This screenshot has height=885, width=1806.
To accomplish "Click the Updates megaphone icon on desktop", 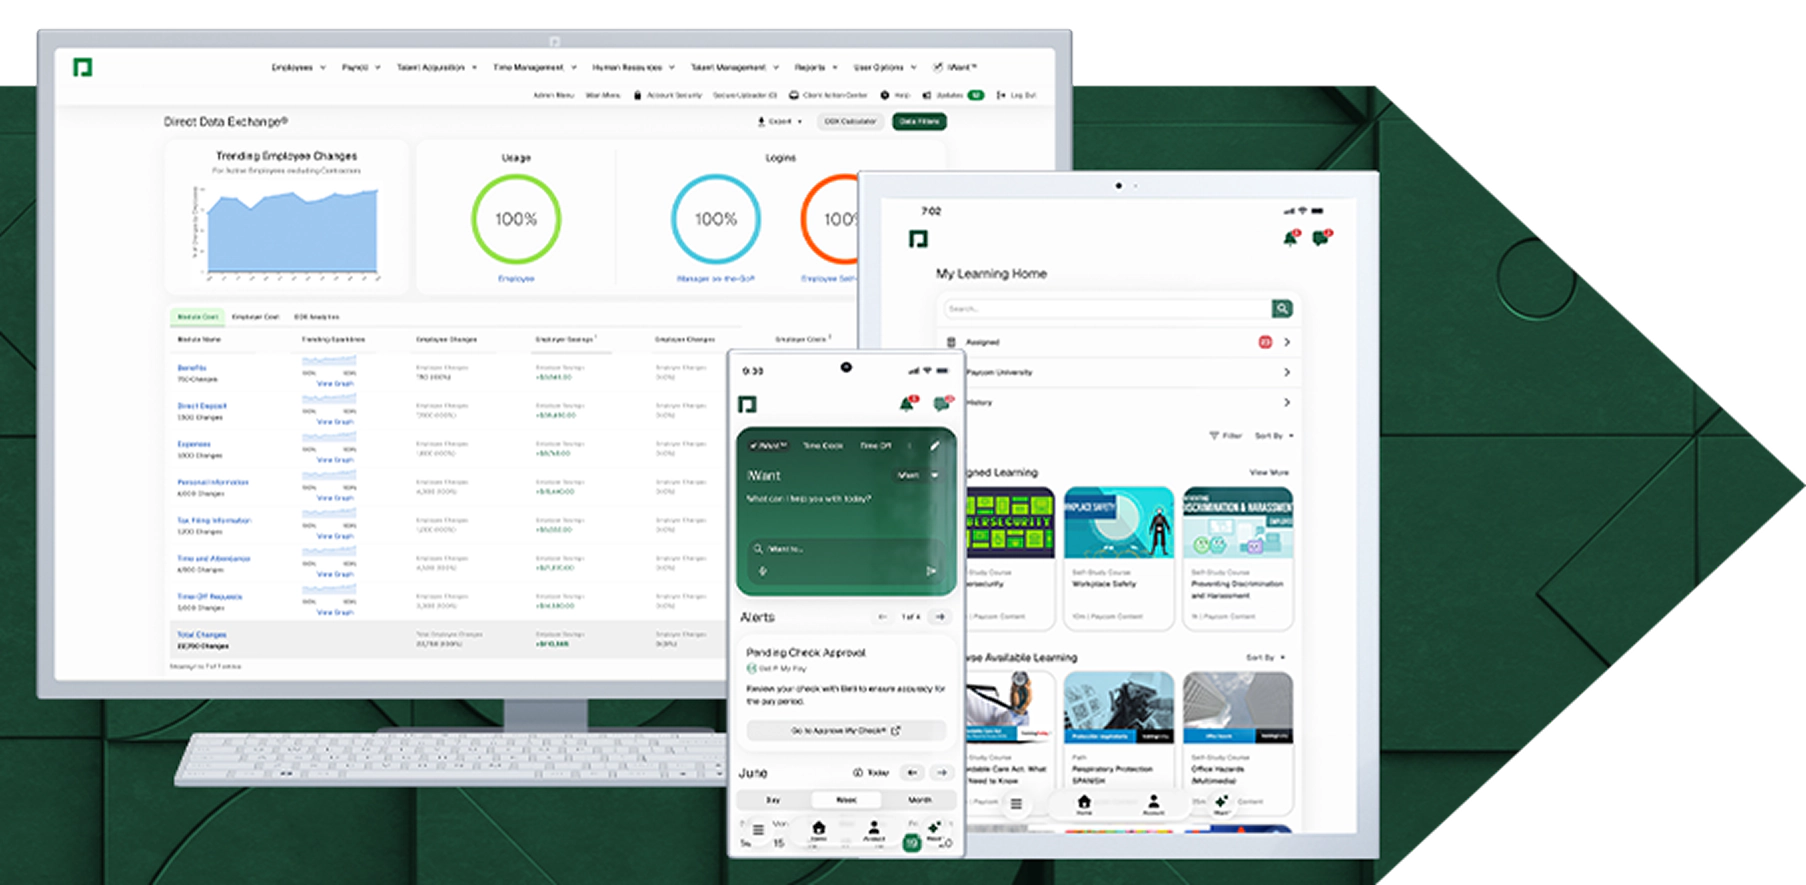I will pos(927,95).
